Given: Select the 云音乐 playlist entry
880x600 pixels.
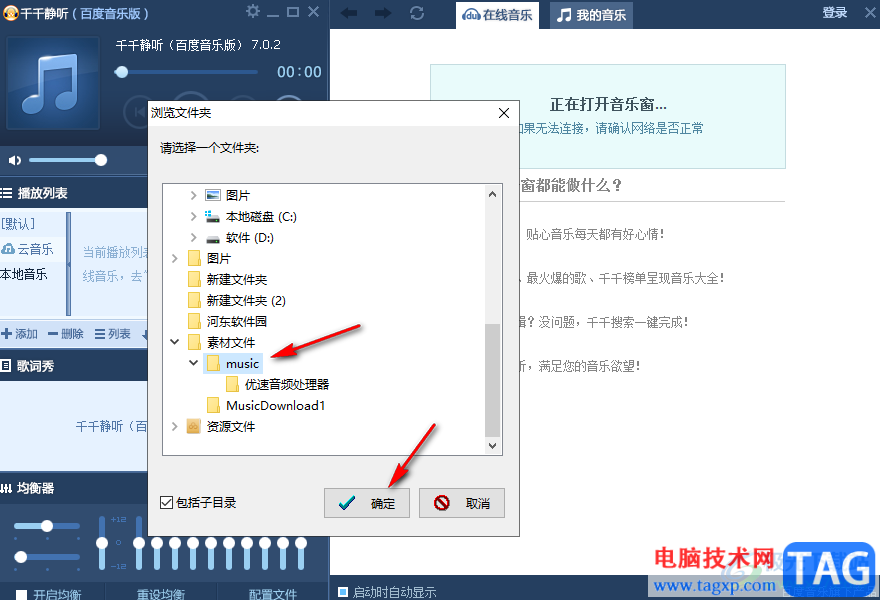Looking at the screenshot, I should click(28, 249).
